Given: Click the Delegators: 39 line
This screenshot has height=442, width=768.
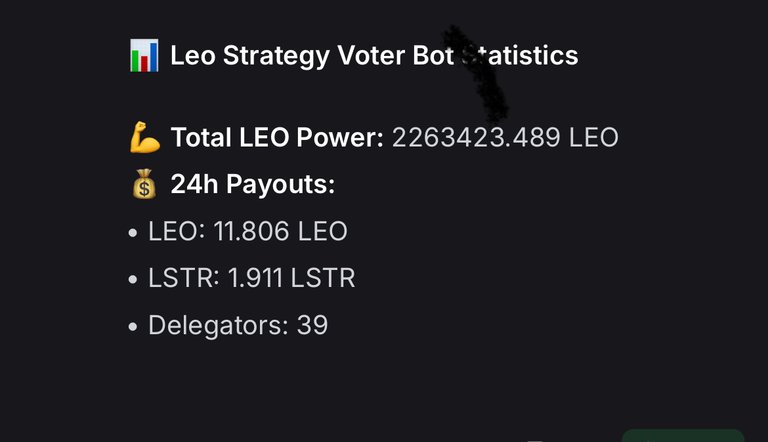Looking at the screenshot, I should pyautogui.click(x=238, y=325).
